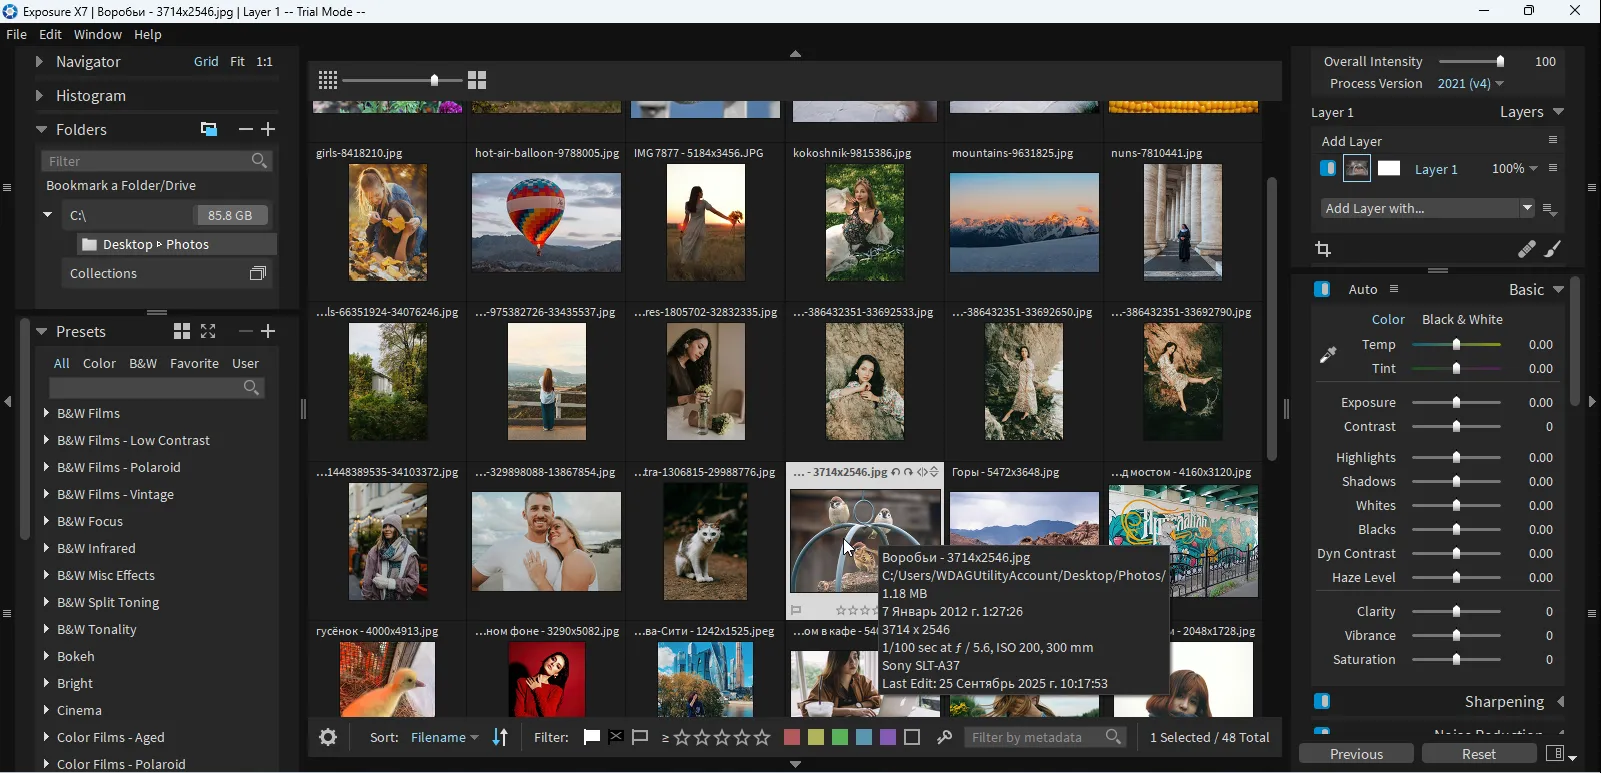Filter by no color label square
1601x773 pixels.
[x=912, y=738]
